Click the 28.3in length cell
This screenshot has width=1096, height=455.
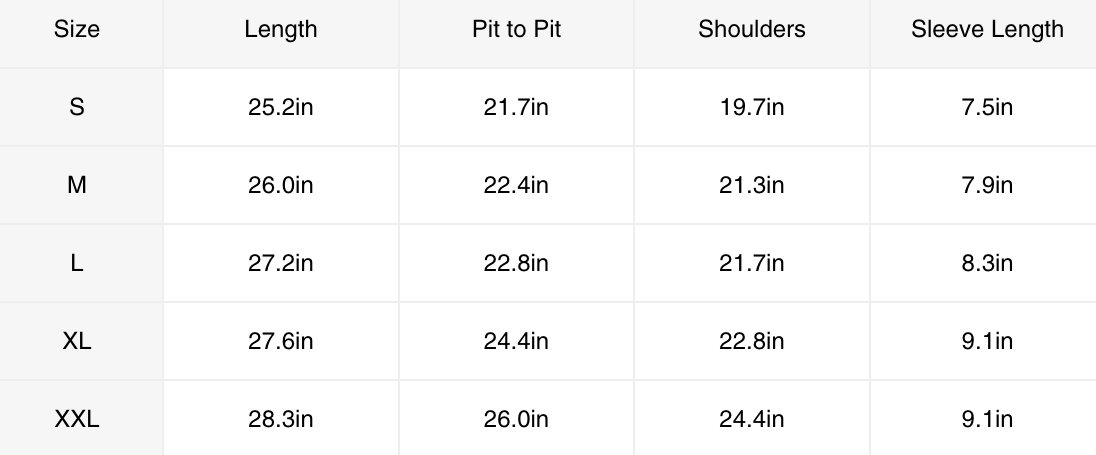point(280,419)
